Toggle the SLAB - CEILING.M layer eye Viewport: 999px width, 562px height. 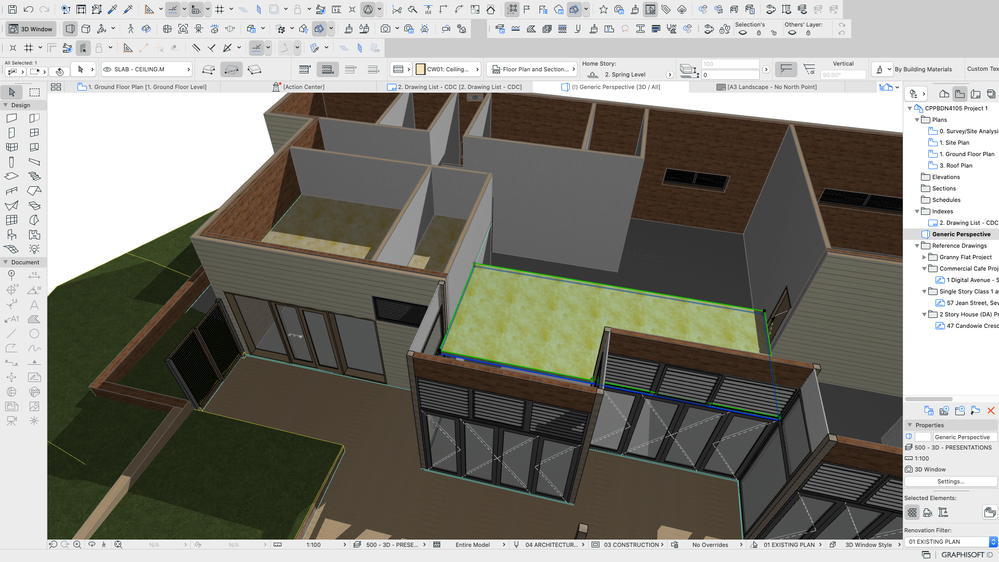click(x=108, y=70)
